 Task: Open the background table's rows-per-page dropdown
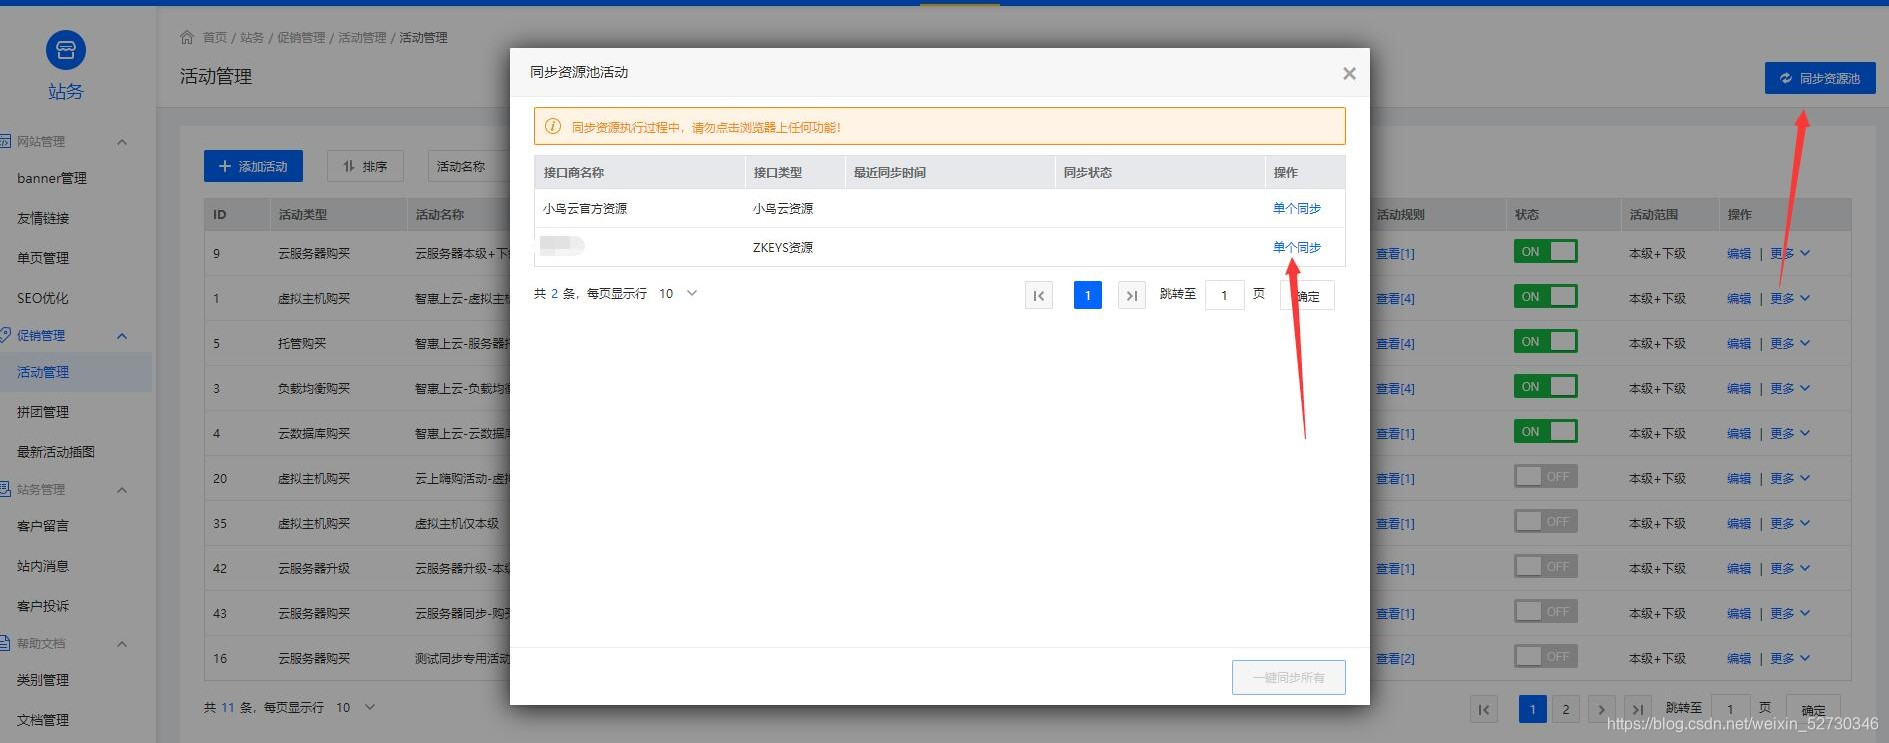[355, 707]
